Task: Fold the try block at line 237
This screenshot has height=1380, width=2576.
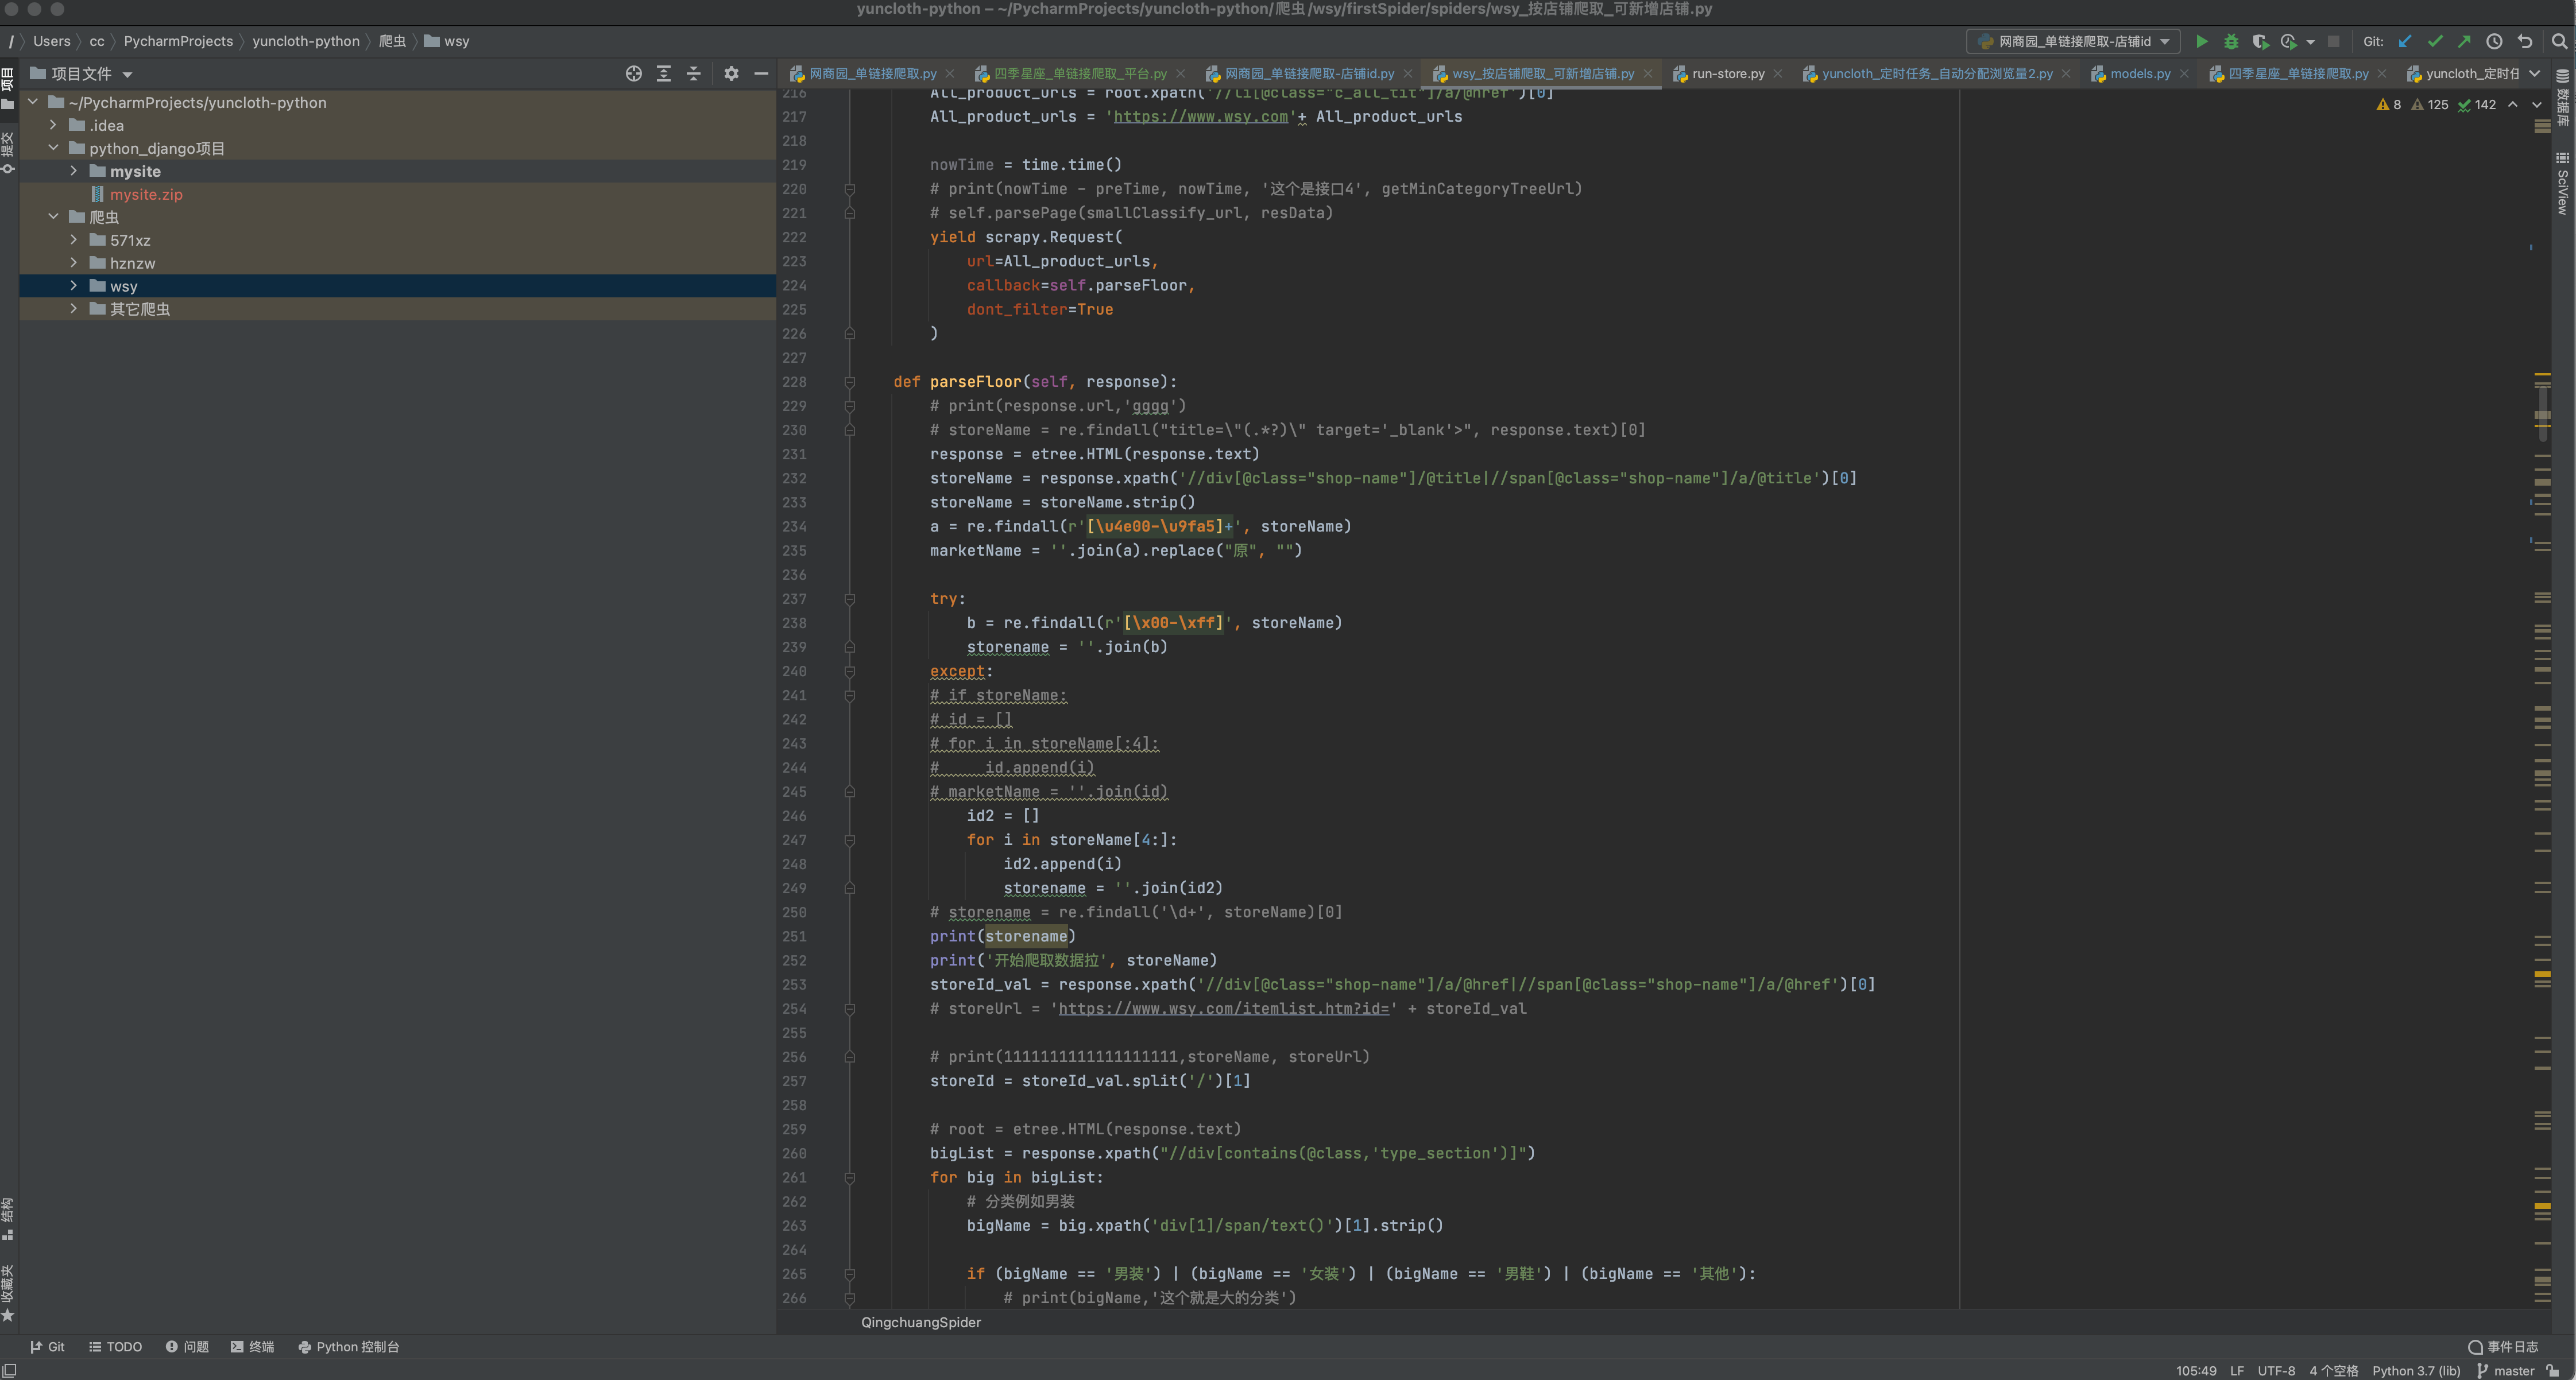Action: [x=849, y=599]
